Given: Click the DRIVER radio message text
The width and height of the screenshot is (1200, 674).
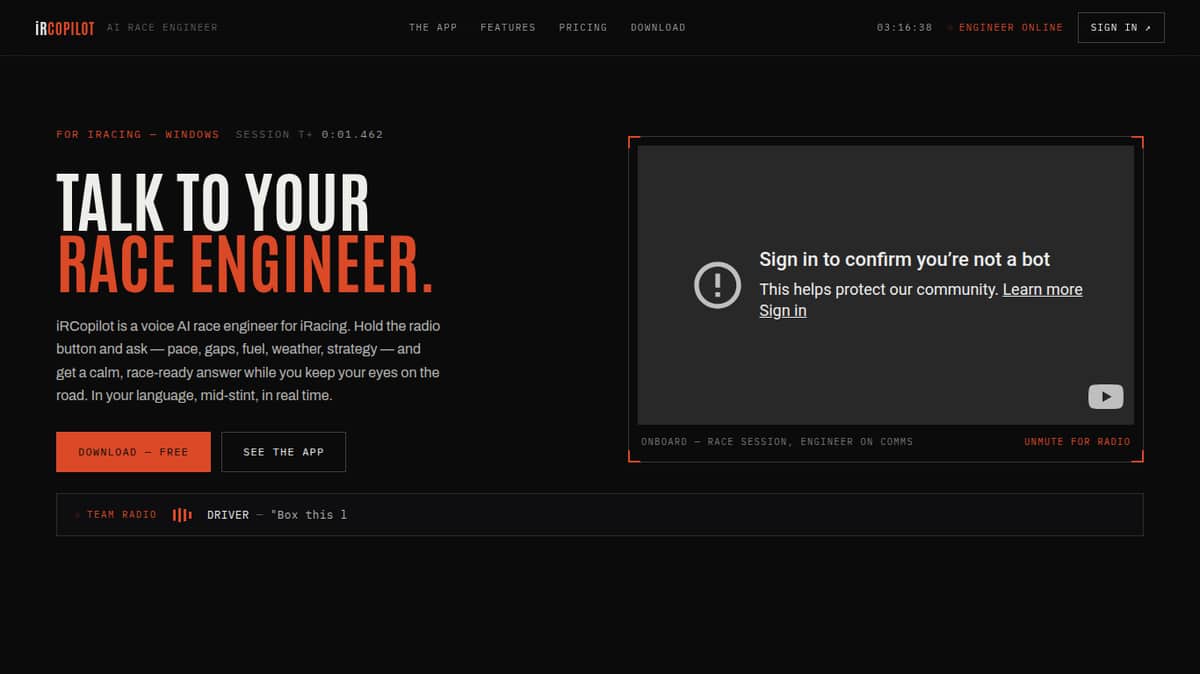Looking at the screenshot, I should click(x=277, y=515).
